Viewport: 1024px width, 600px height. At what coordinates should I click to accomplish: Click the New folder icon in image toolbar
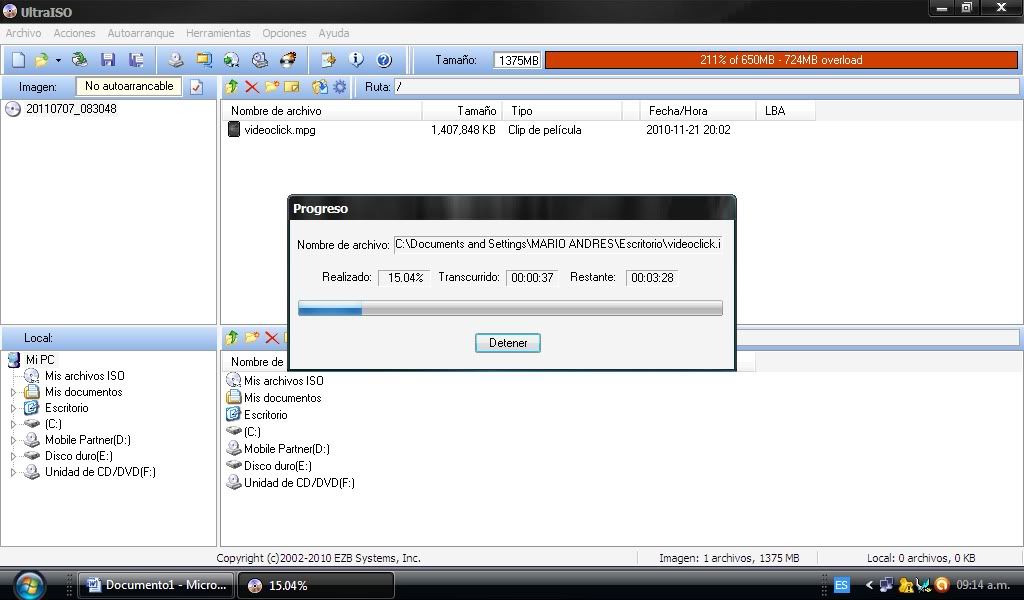[x=272, y=86]
